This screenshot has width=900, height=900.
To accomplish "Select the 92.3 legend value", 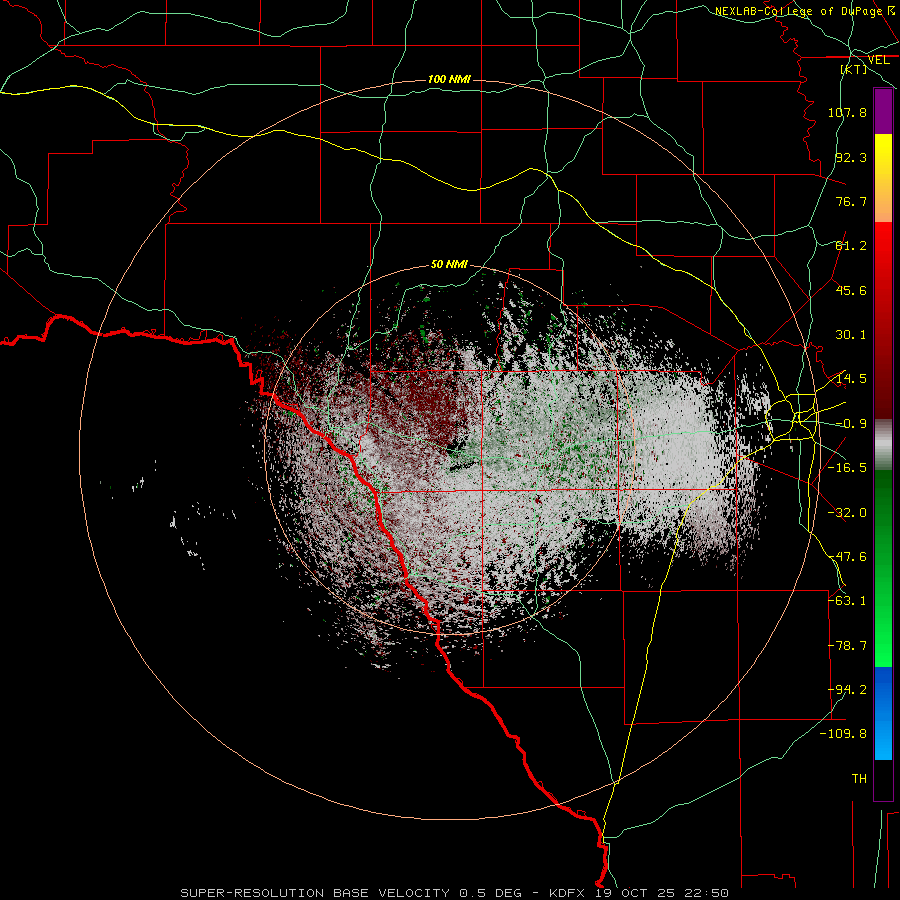I will click(851, 157).
